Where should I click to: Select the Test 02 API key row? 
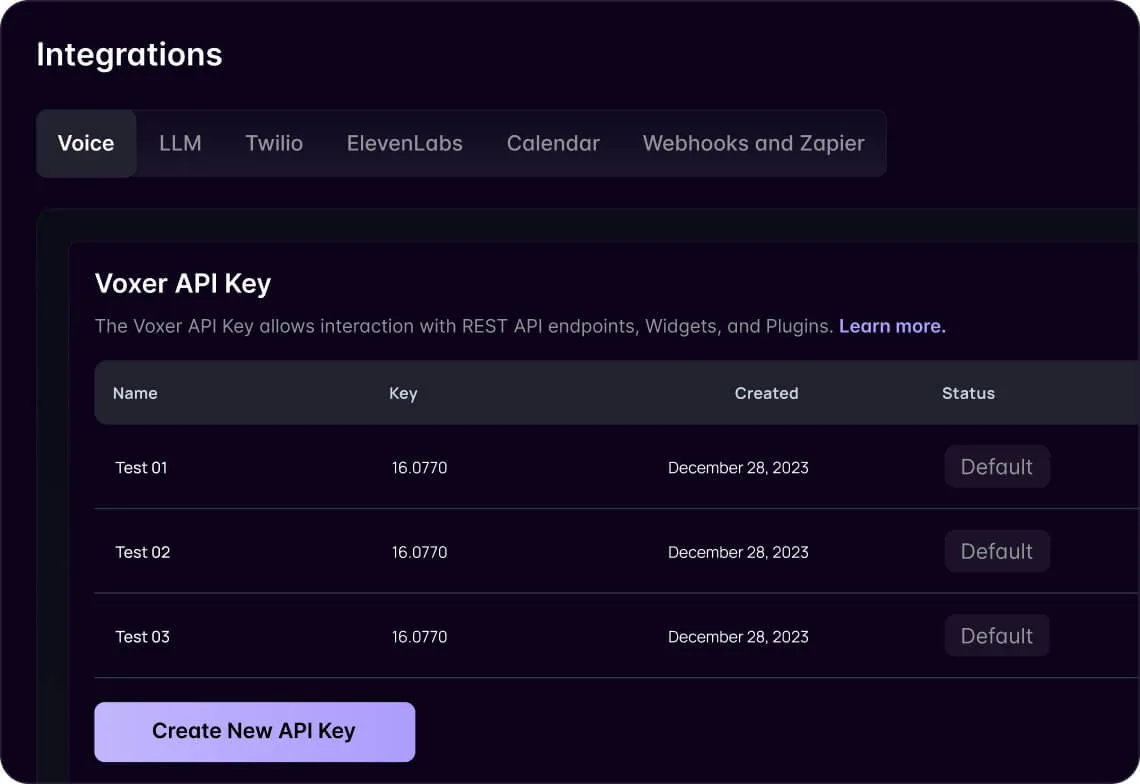141,552
